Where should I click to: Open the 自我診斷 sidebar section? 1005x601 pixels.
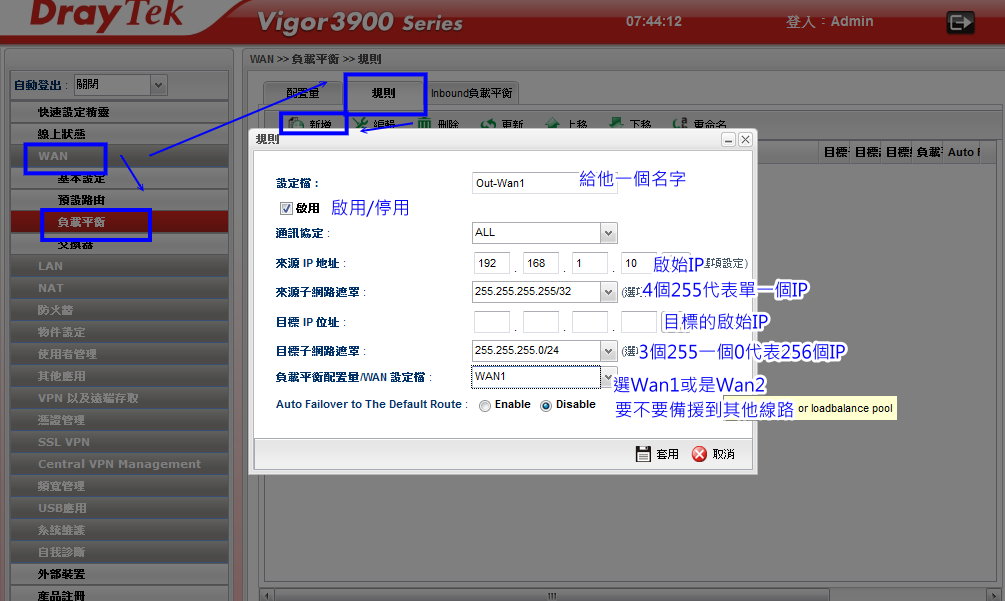[119, 552]
